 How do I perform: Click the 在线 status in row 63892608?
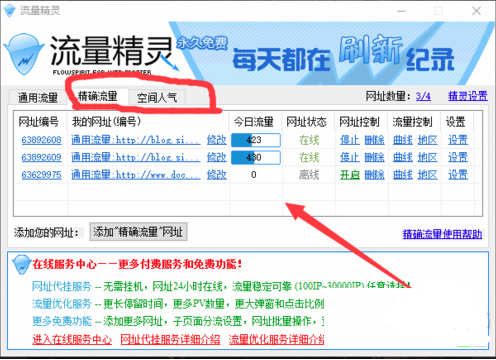point(309,140)
